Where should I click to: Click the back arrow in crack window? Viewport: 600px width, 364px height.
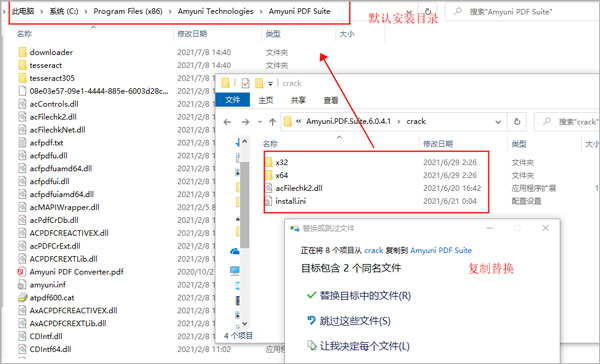pyautogui.click(x=227, y=122)
